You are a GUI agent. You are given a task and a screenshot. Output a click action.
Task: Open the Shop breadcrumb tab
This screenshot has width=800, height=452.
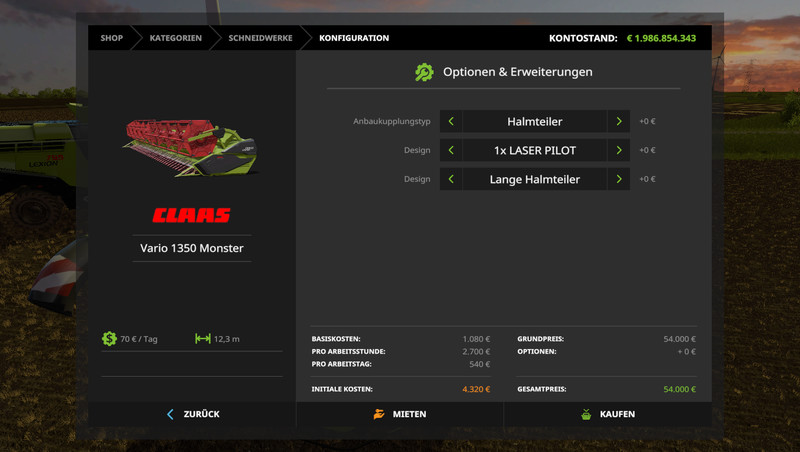pos(111,38)
